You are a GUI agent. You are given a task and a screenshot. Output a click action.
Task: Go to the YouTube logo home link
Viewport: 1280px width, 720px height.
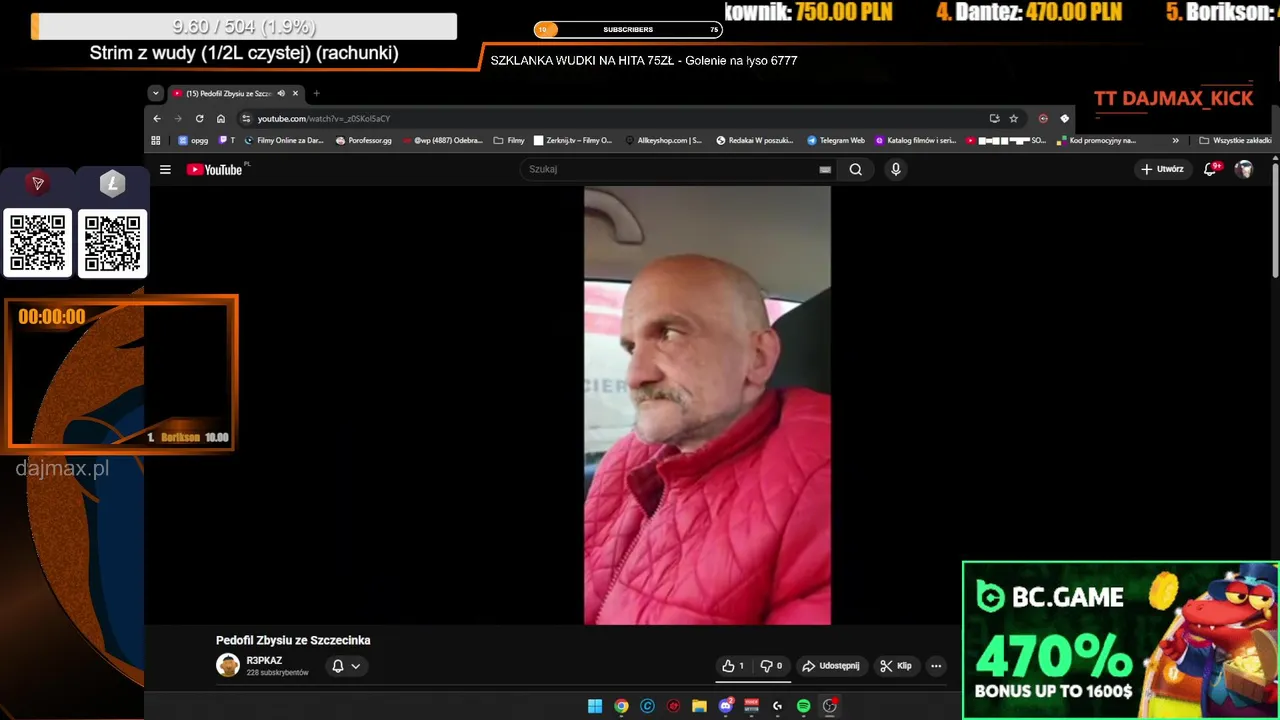214,169
